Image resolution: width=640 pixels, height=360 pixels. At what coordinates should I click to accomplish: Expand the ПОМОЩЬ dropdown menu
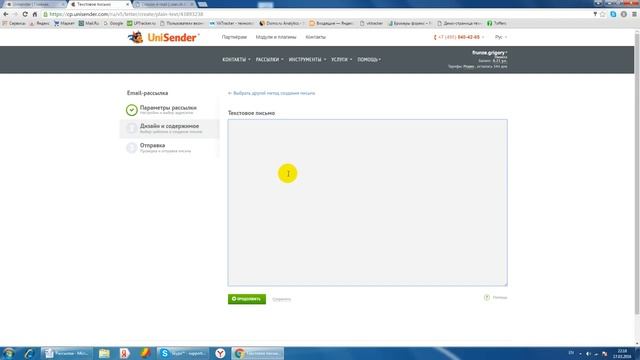(x=369, y=60)
